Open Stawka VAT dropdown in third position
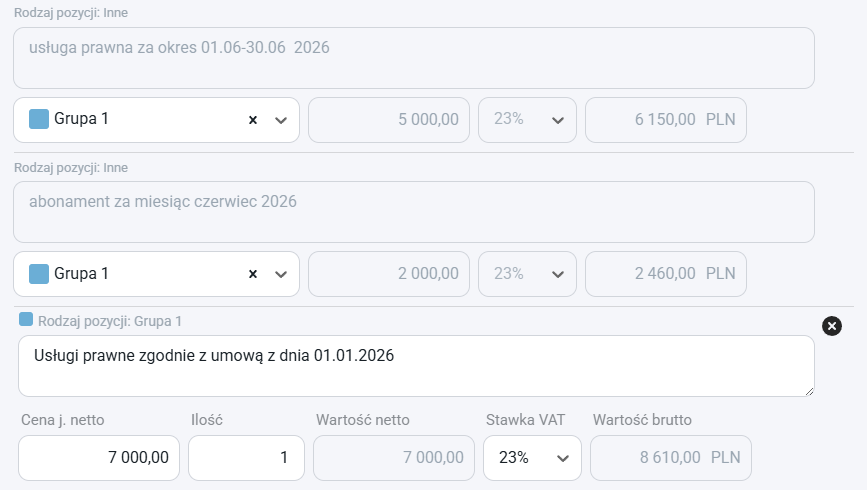 click(x=532, y=458)
